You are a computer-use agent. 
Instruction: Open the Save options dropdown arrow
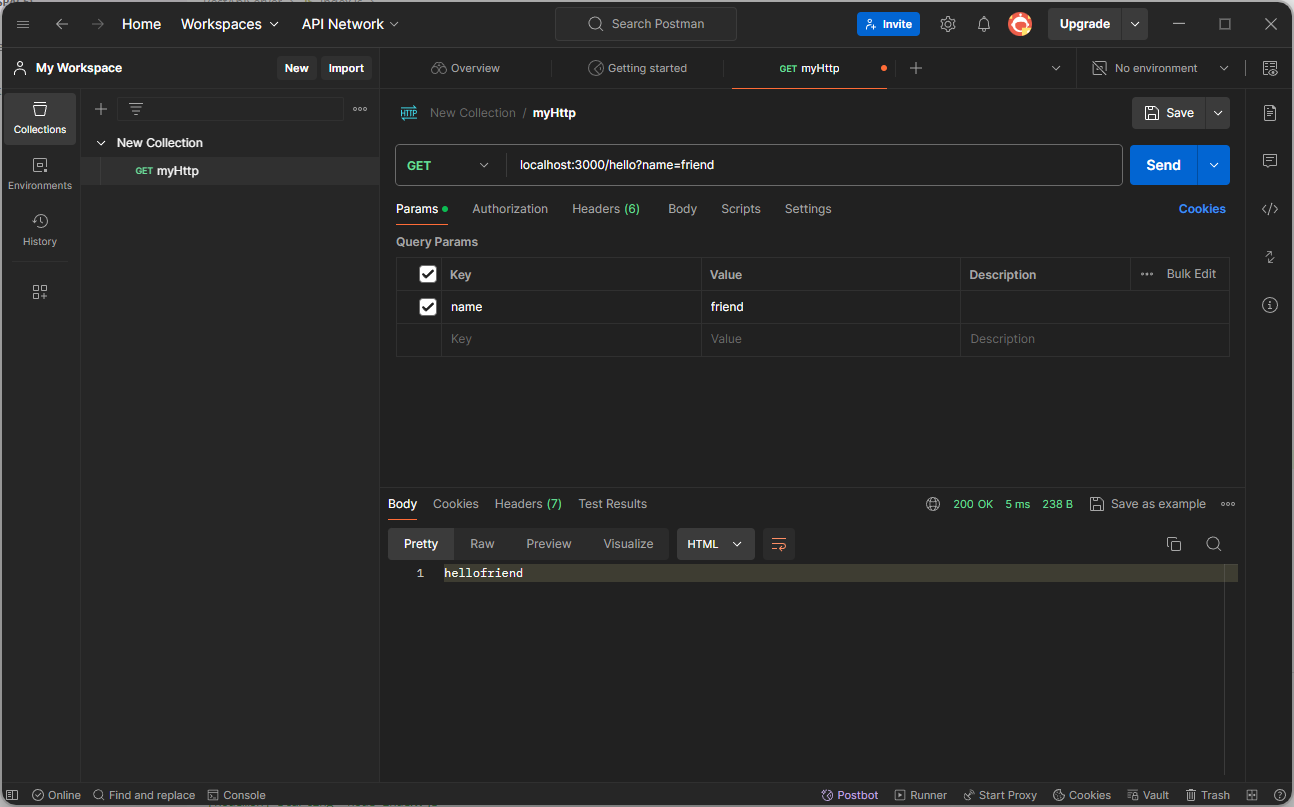click(x=1218, y=113)
